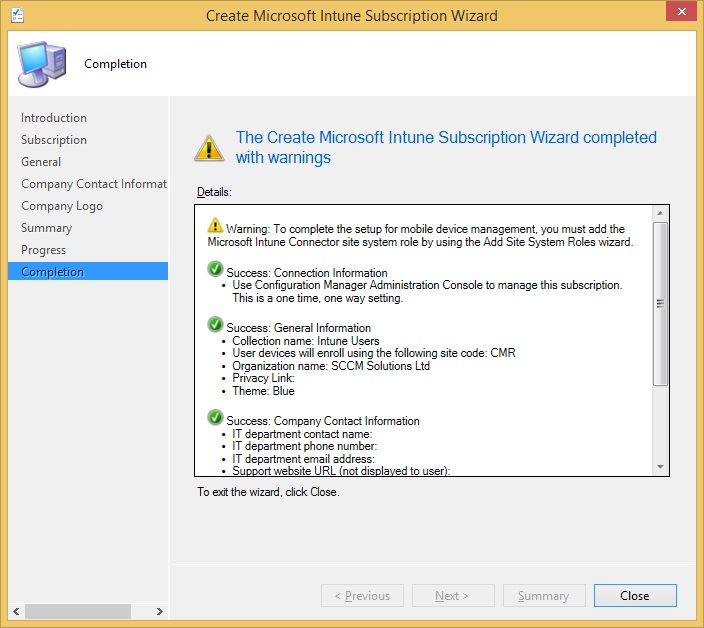The image size is (704, 628).
Task: Select Company Contact Information step
Action: pos(93,184)
